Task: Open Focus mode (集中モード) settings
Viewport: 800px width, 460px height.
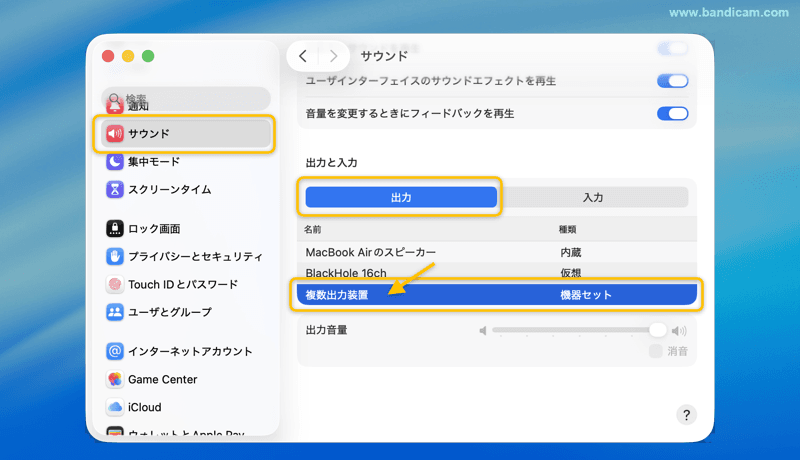Action: (x=143, y=162)
